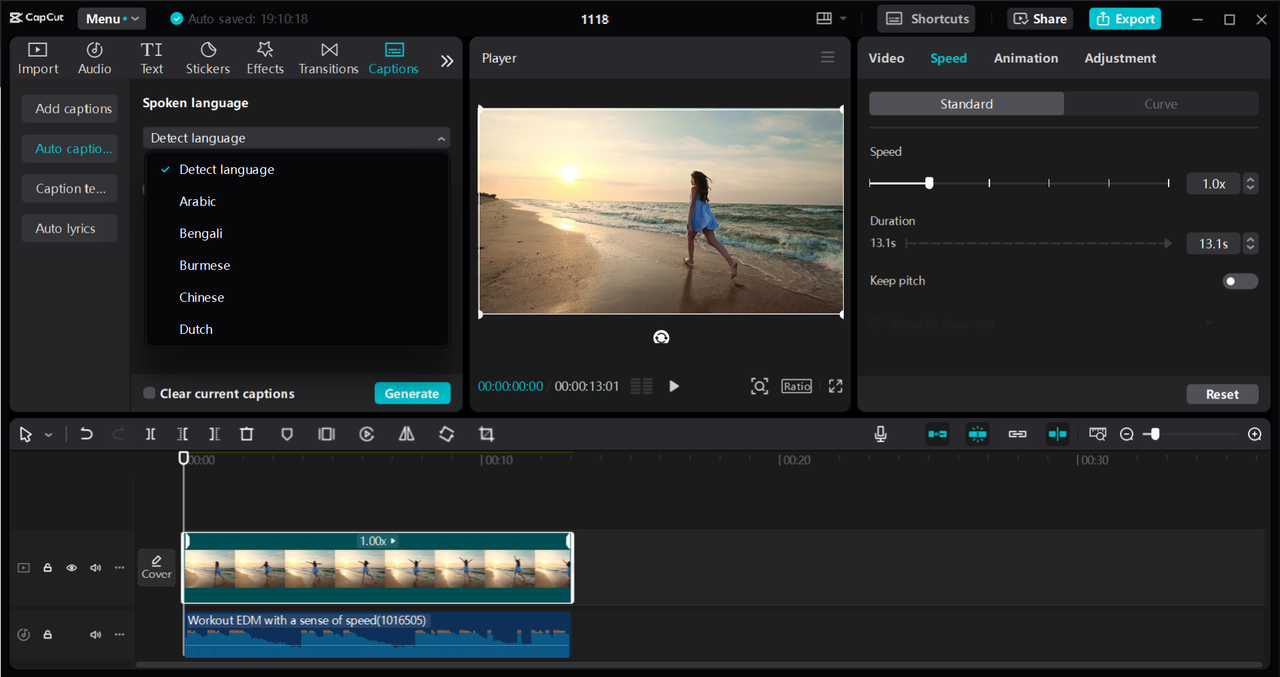Click the freeze frame icon
The image size is (1280, 677).
326,434
